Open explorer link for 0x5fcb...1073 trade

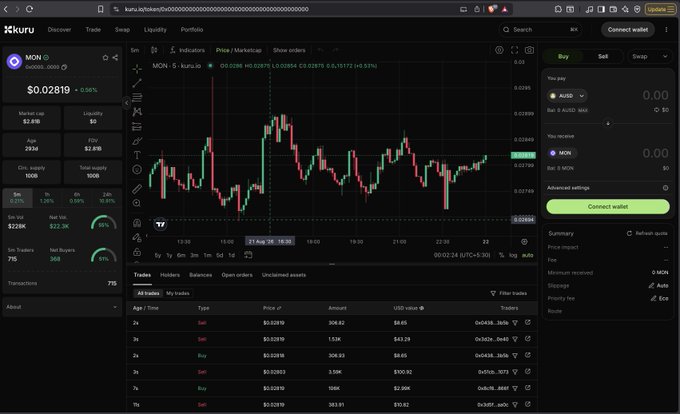[x=528, y=372]
